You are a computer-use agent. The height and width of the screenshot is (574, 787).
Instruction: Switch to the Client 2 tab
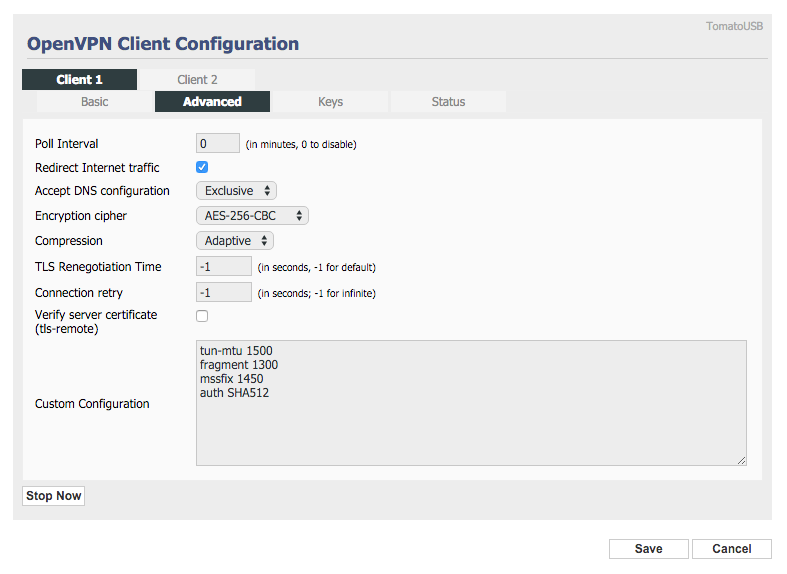[x=197, y=79]
